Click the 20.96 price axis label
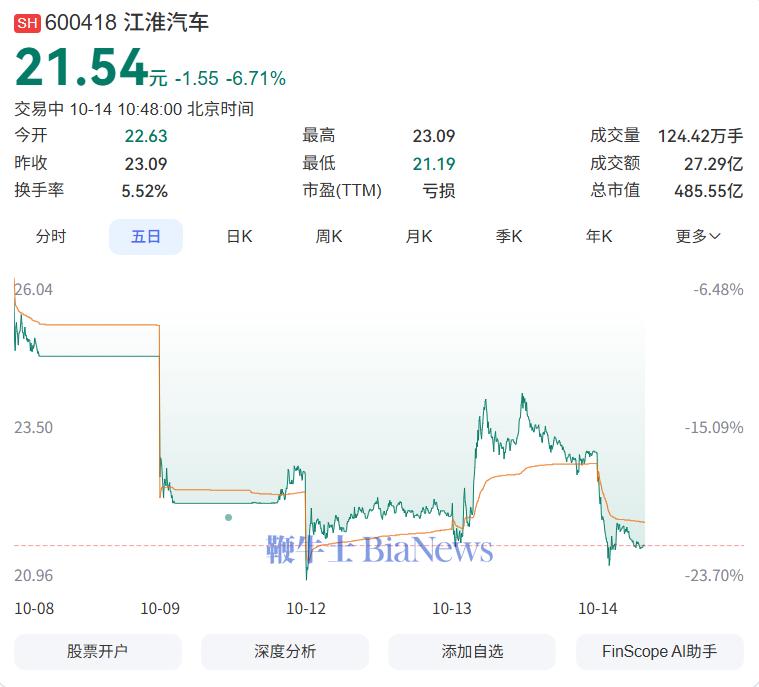The image size is (759, 687). click(33, 575)
